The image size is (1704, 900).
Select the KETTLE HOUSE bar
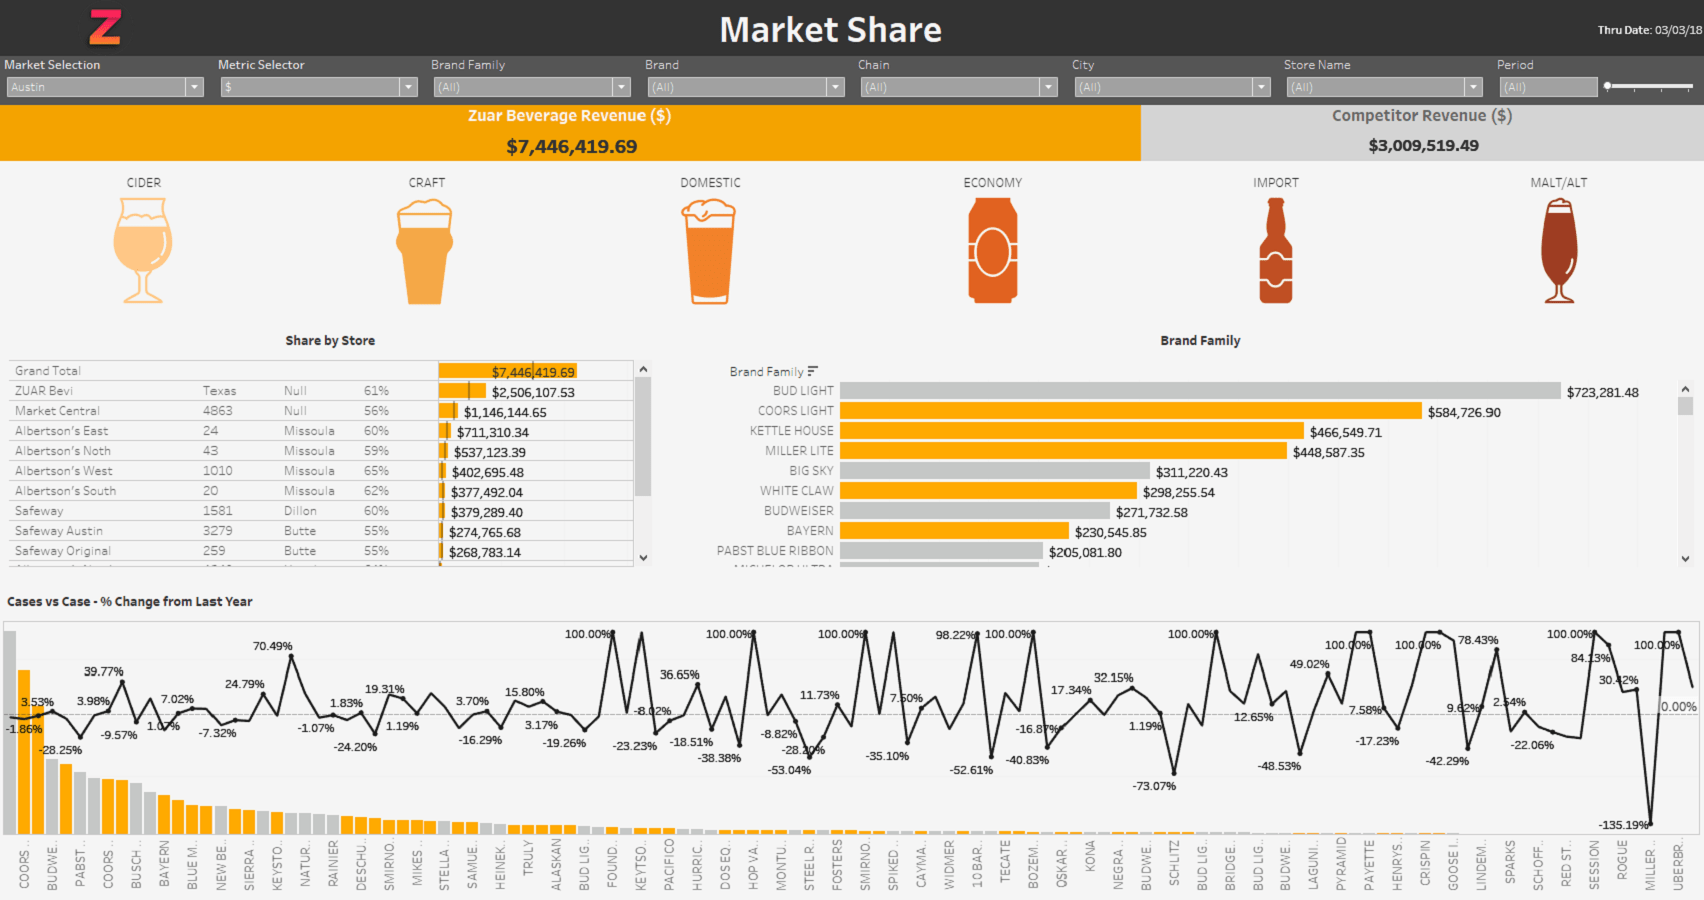(x=1072, y=431)
